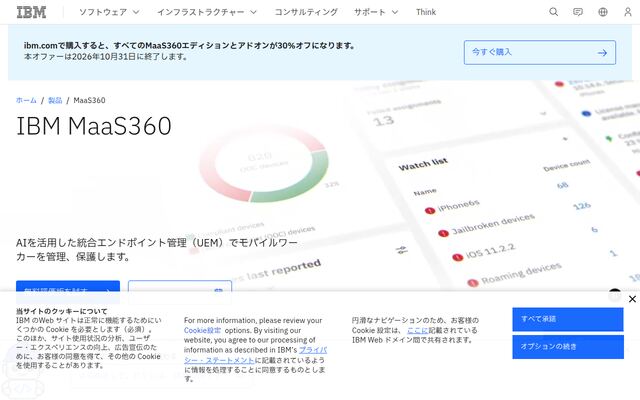Expand the サポート menu
The width and height of the screenshot is (640, 400).
[x=376, y=12]
